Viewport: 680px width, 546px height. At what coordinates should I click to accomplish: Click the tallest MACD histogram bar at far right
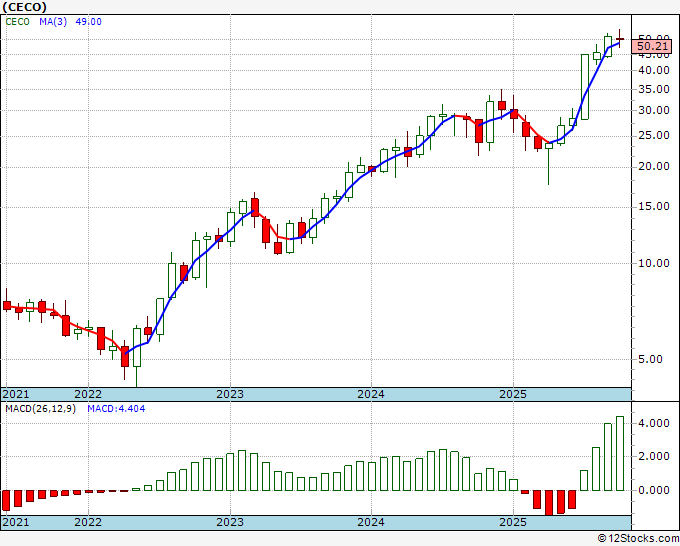tap(620, 454)
